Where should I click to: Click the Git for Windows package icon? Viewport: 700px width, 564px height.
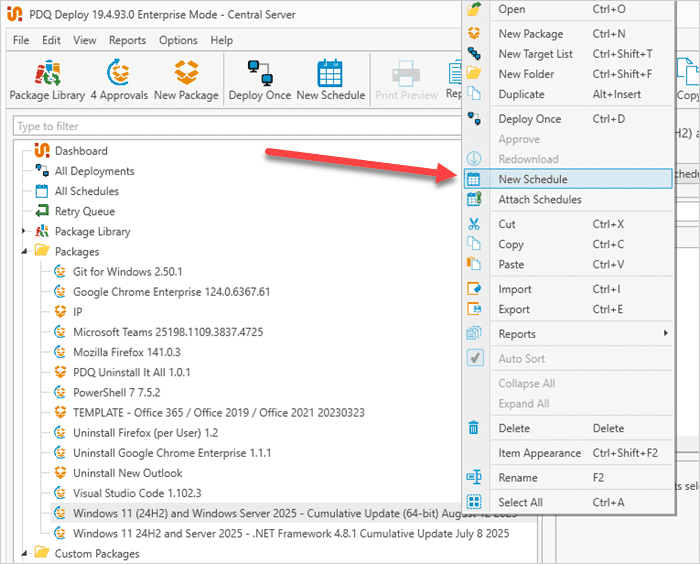pos(60,271)
